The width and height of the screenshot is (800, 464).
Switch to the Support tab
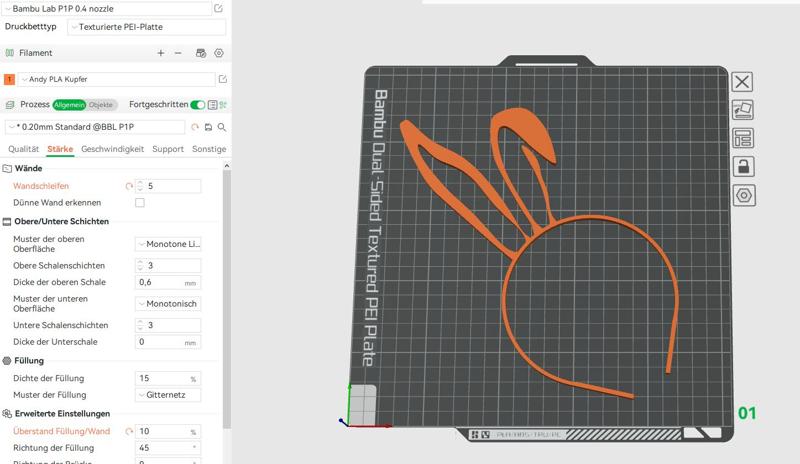[x=168, y=149]
